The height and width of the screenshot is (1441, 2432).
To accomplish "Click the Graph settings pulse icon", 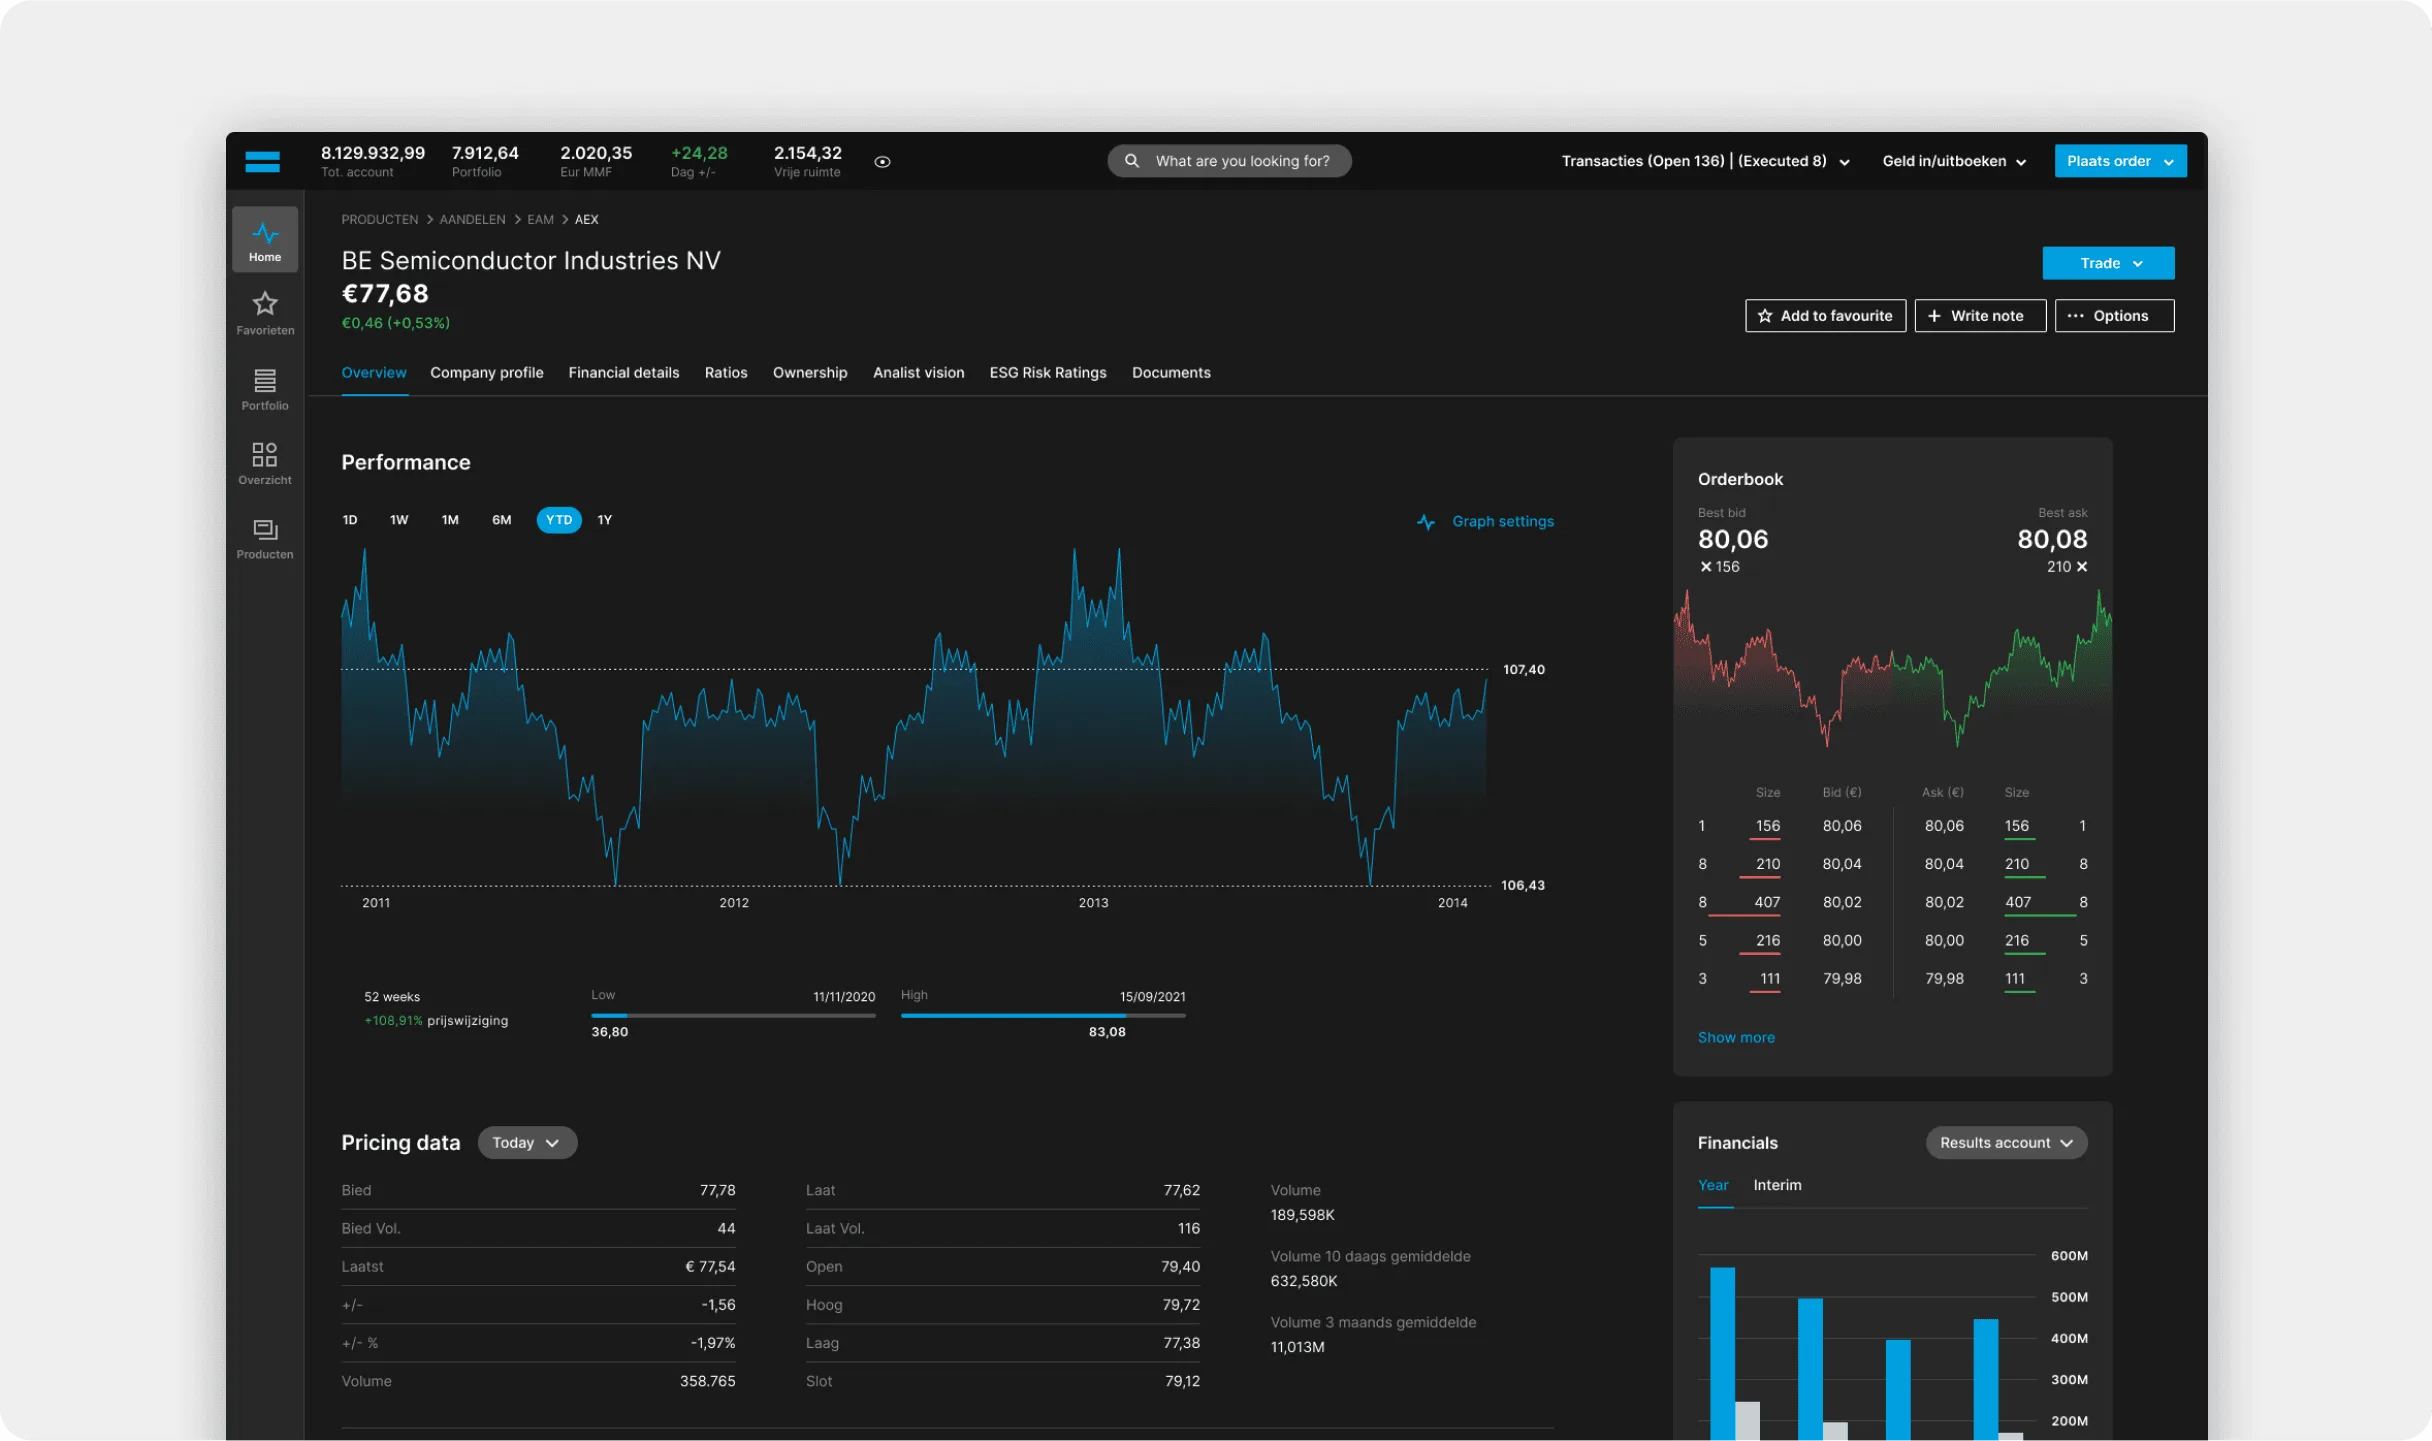I will (x=1426, y=522).
